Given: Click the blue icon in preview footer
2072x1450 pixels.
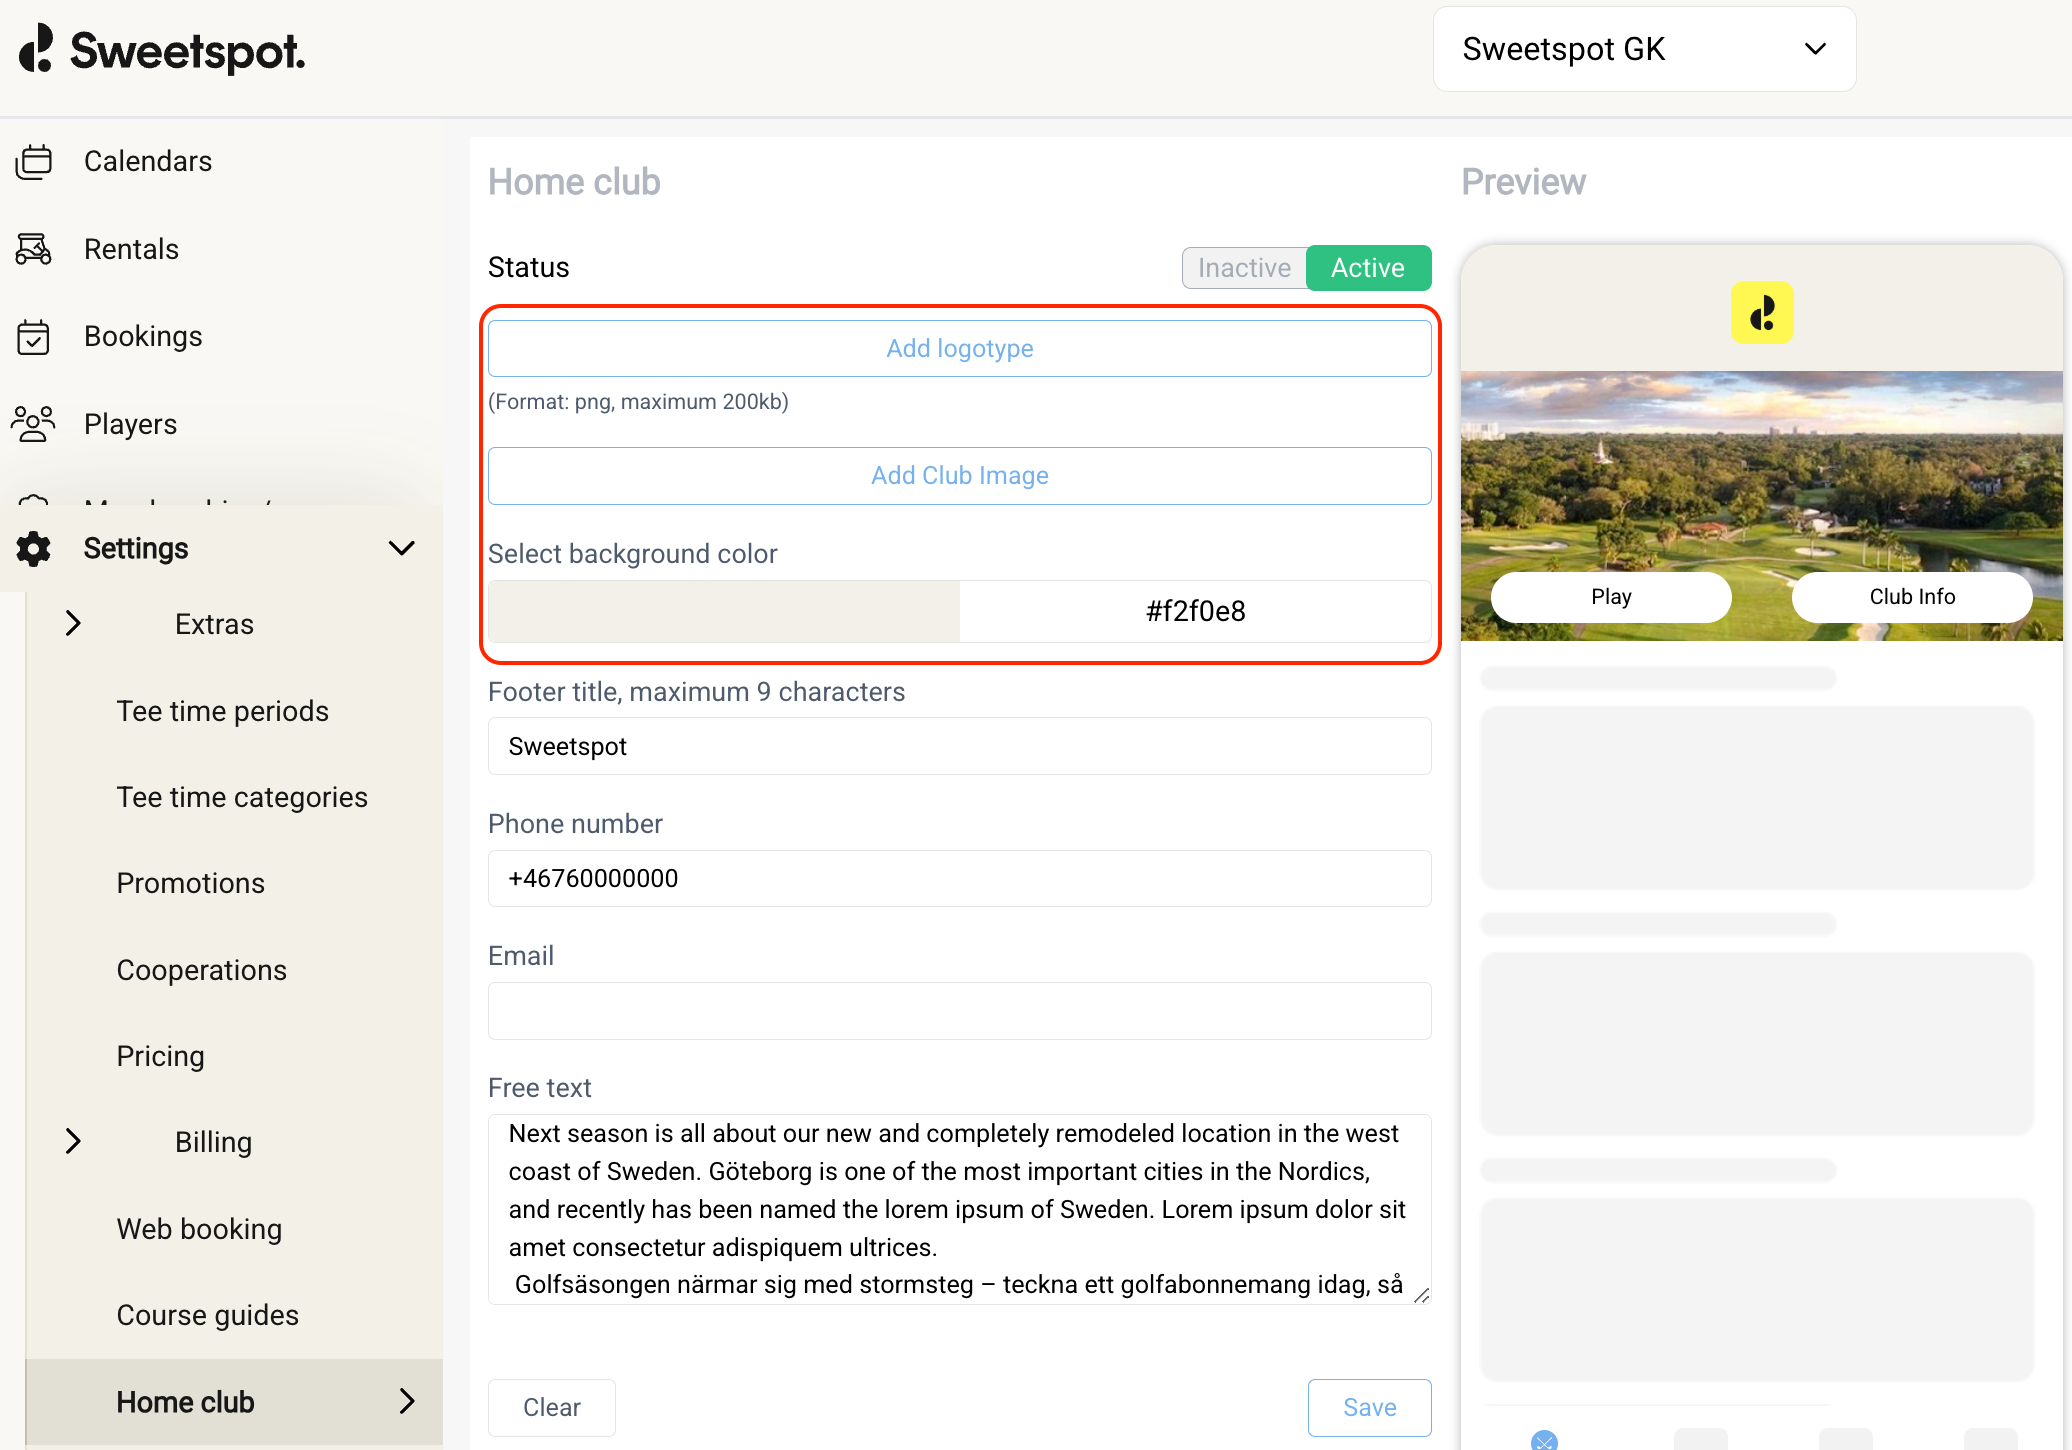Looking at the screenshot, I should [1544, 1439].
